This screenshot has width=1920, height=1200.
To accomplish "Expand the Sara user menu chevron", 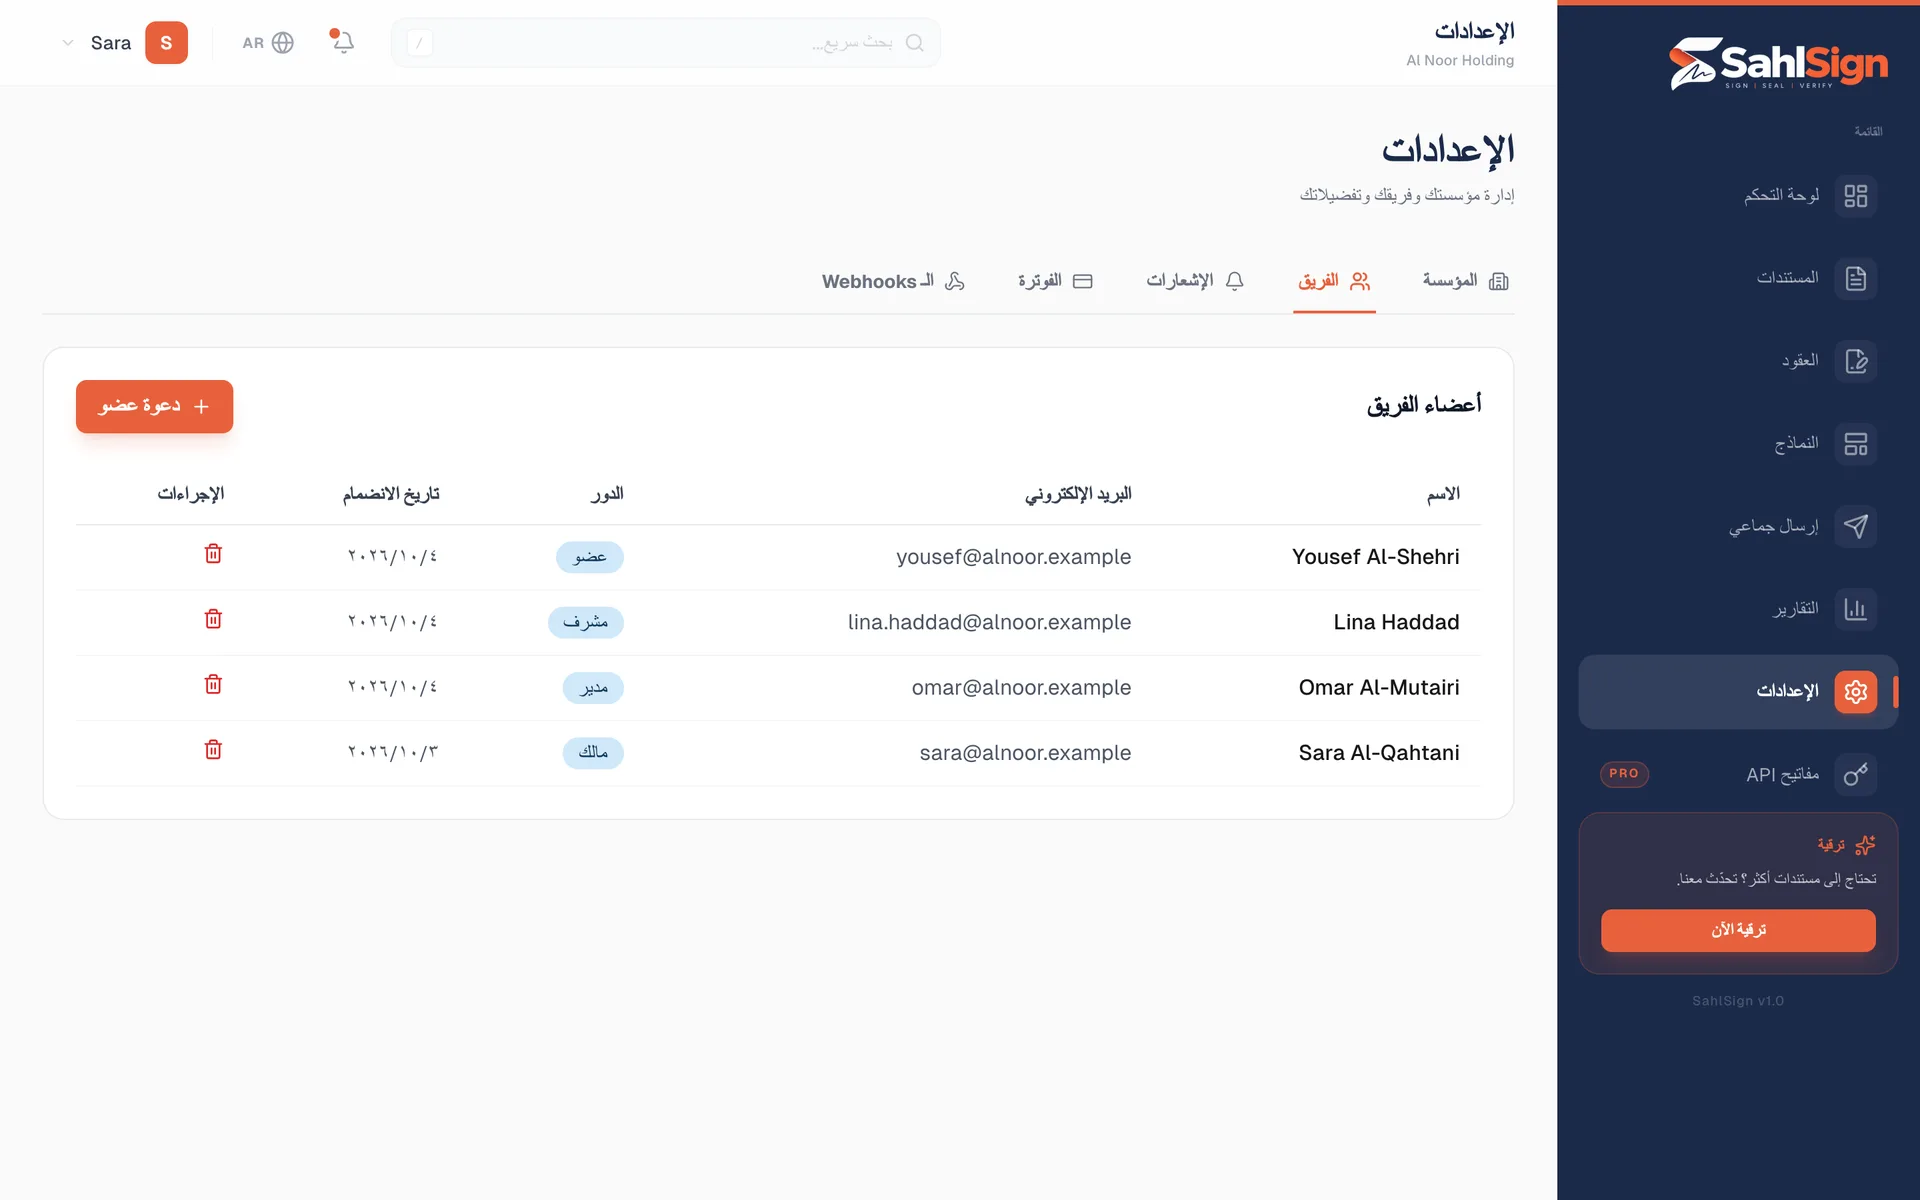I will click(68, 43).
